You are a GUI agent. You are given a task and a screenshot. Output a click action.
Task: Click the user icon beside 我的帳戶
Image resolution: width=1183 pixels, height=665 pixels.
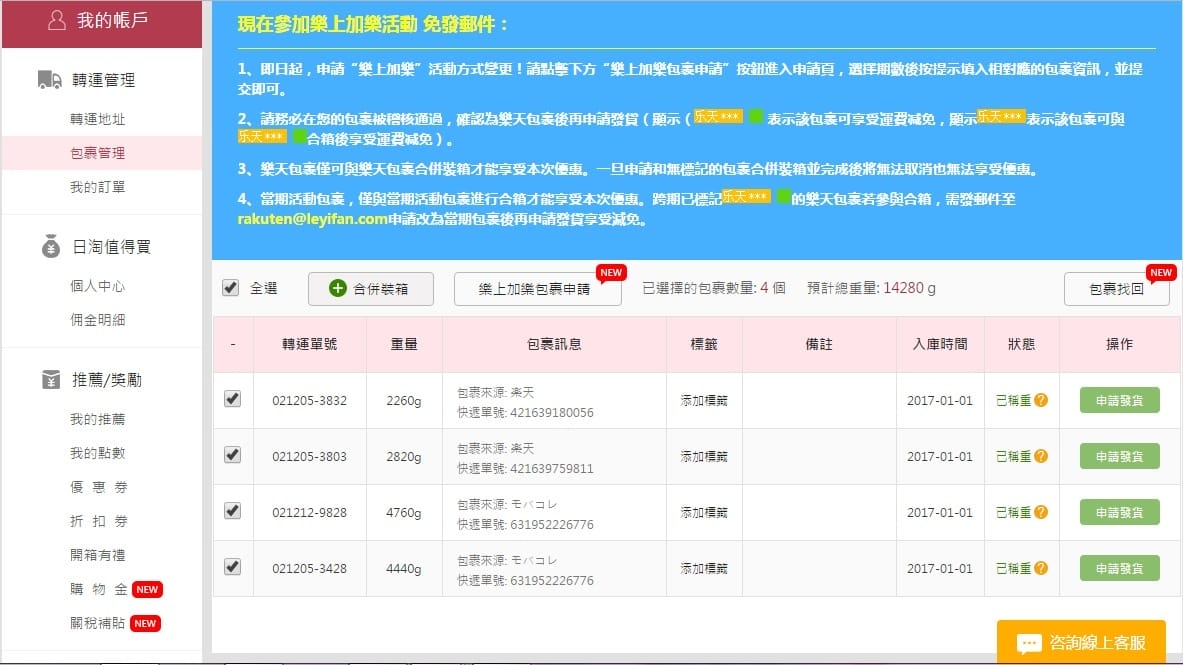coord(57,21)
